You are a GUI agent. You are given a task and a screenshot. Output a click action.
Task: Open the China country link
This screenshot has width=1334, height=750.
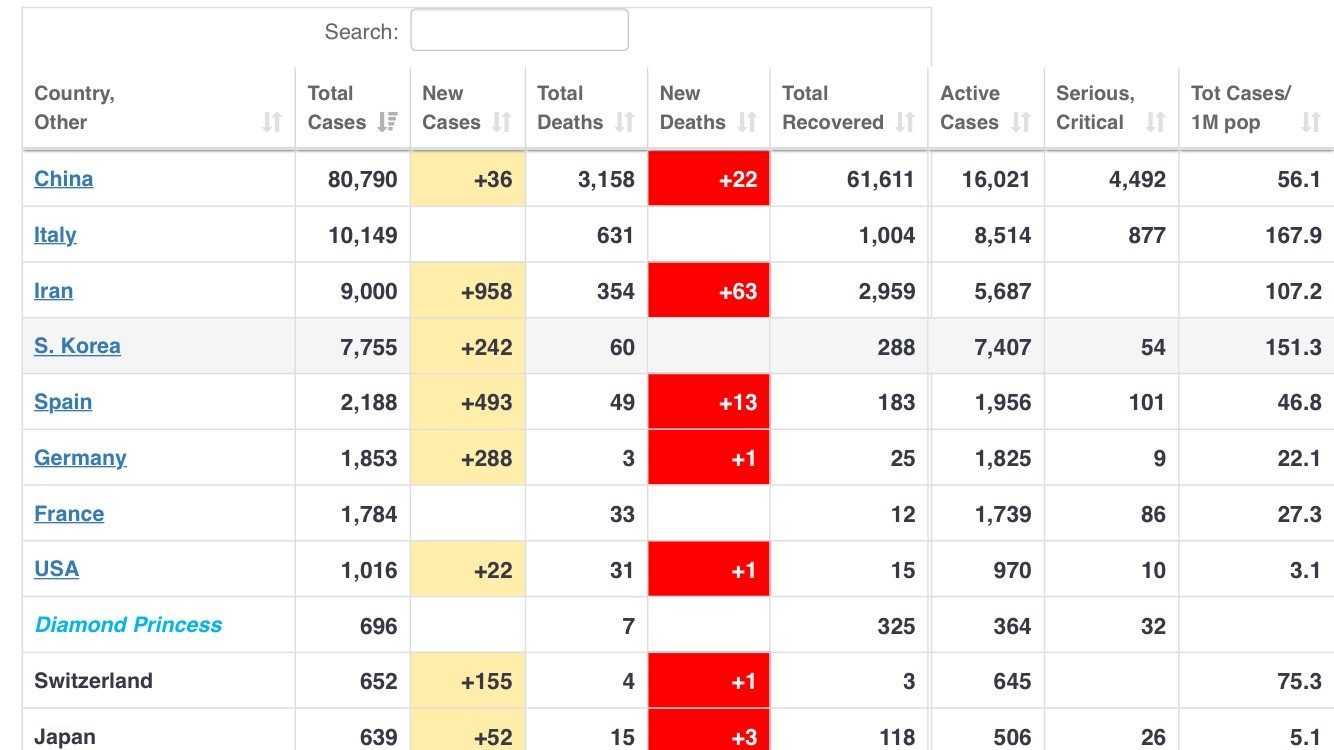pyautogui.click(x=64, y=179)
